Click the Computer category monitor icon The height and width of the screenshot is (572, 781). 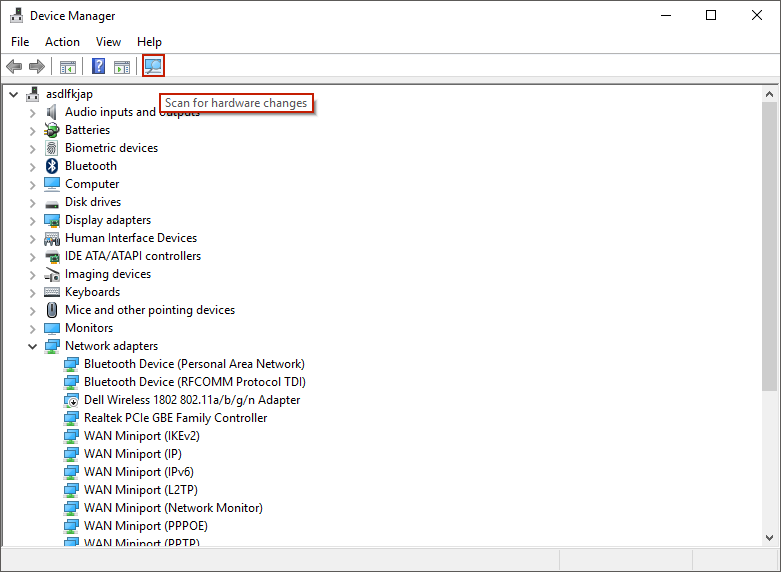tap(52, 184)
